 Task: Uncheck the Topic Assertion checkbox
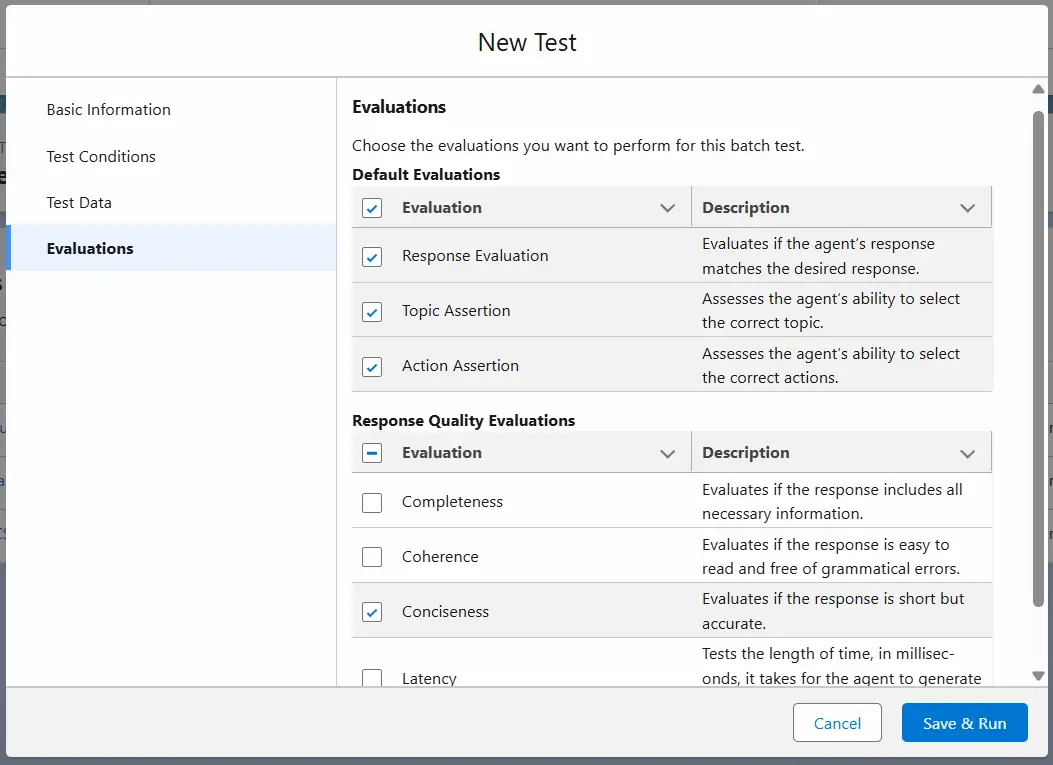click(372, 312)
